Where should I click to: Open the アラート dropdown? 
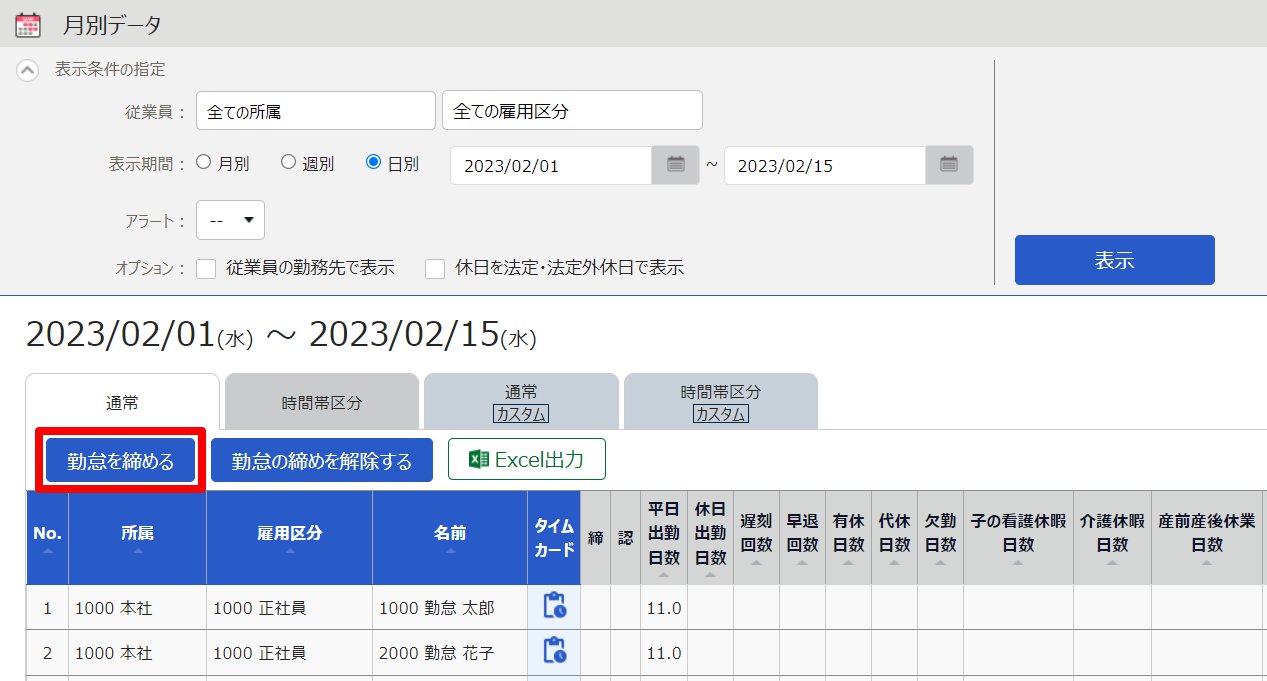point(230,220)
